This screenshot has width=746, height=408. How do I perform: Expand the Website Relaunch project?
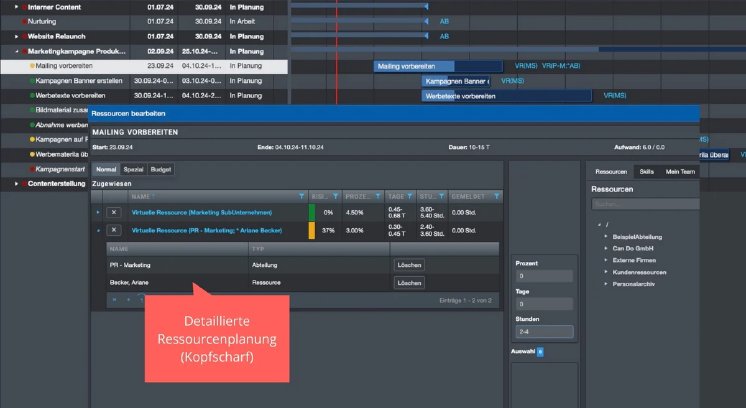(17, 35)
